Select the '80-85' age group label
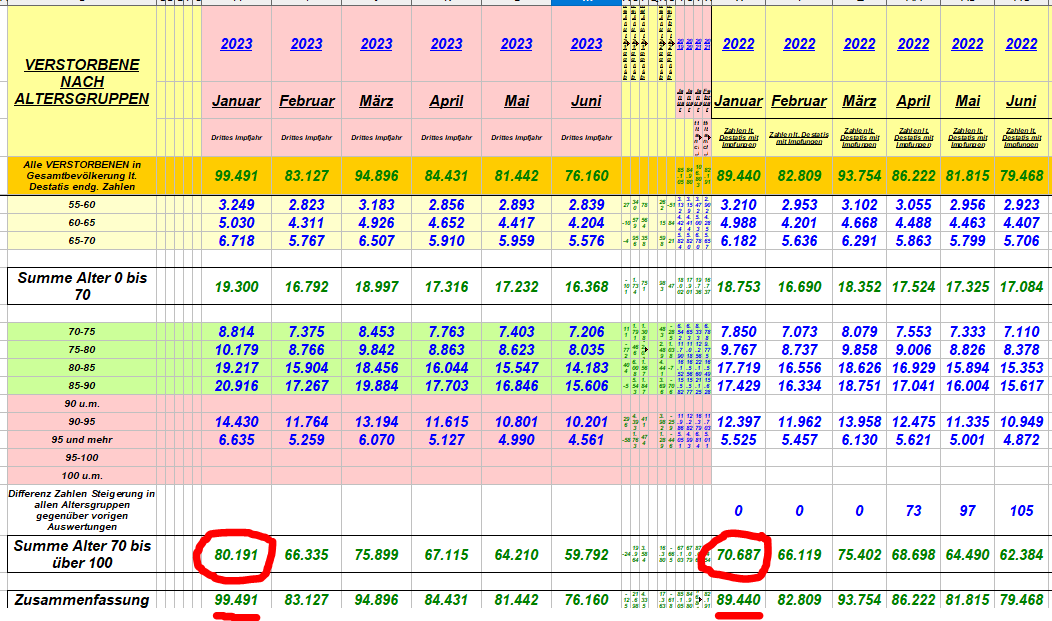This screenshot has height=621, width=1052. coord(82,368)
